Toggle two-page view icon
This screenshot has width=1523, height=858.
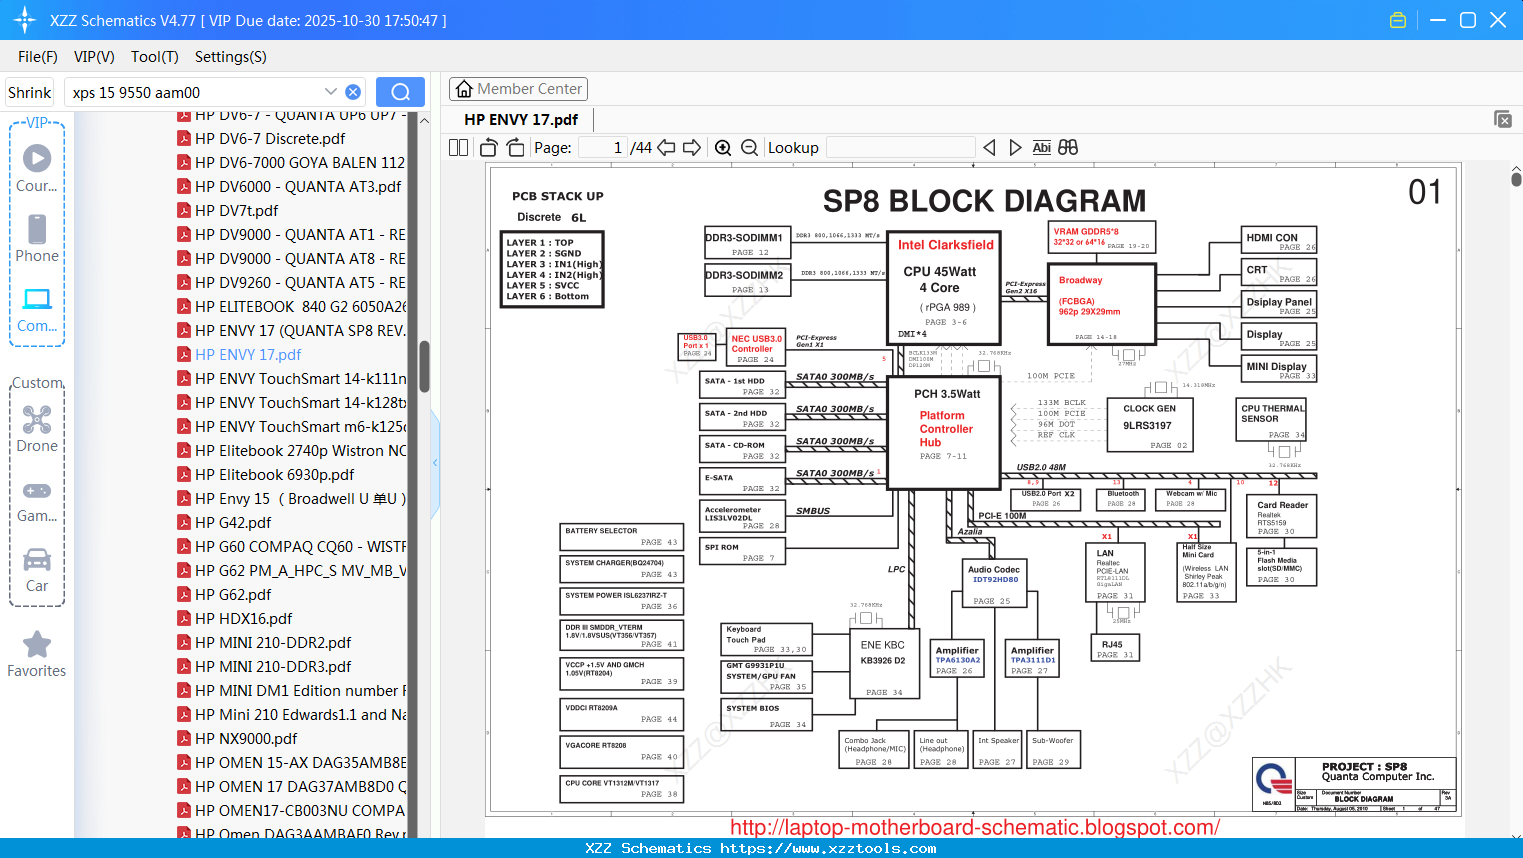pos(459,148)
